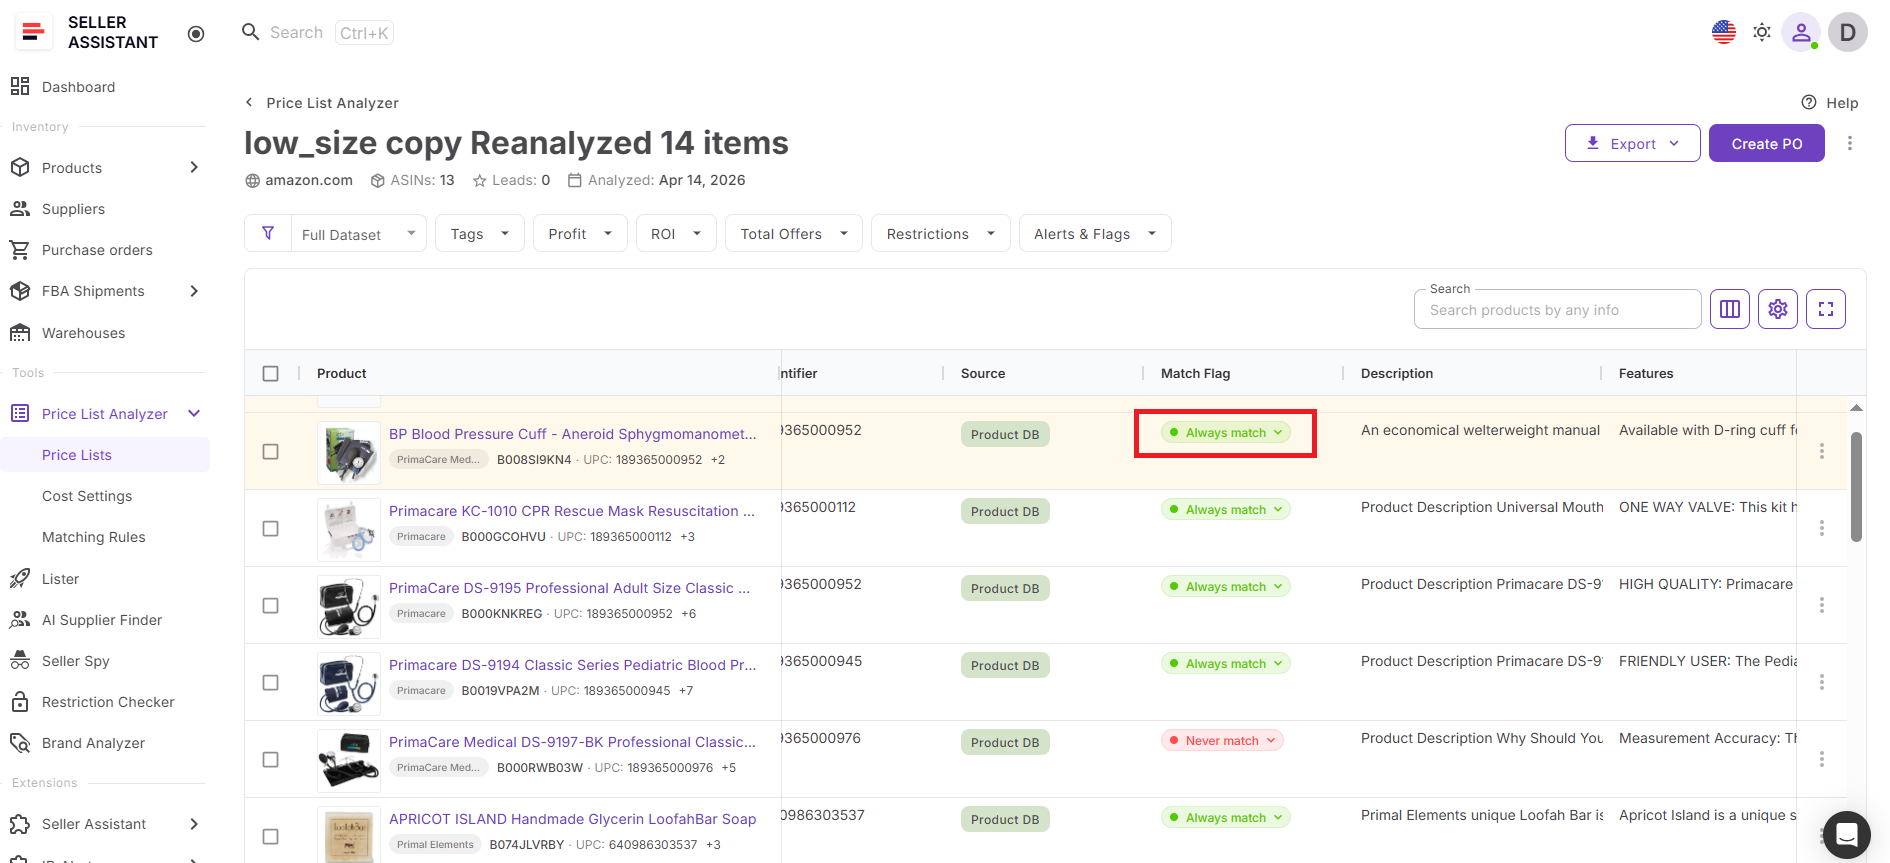Screen dimensions: 1890x863
Task: Open the ROI filter dropdown
Action: coord(676,233)
